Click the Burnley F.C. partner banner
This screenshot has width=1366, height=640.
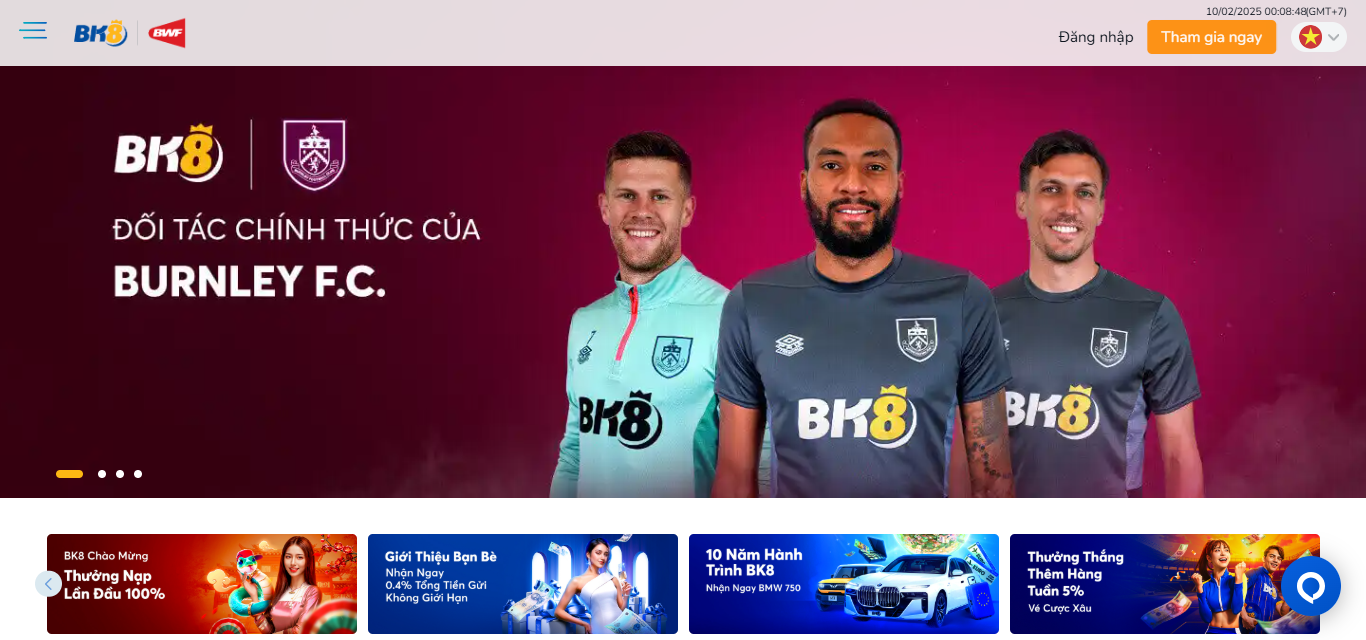683,282
